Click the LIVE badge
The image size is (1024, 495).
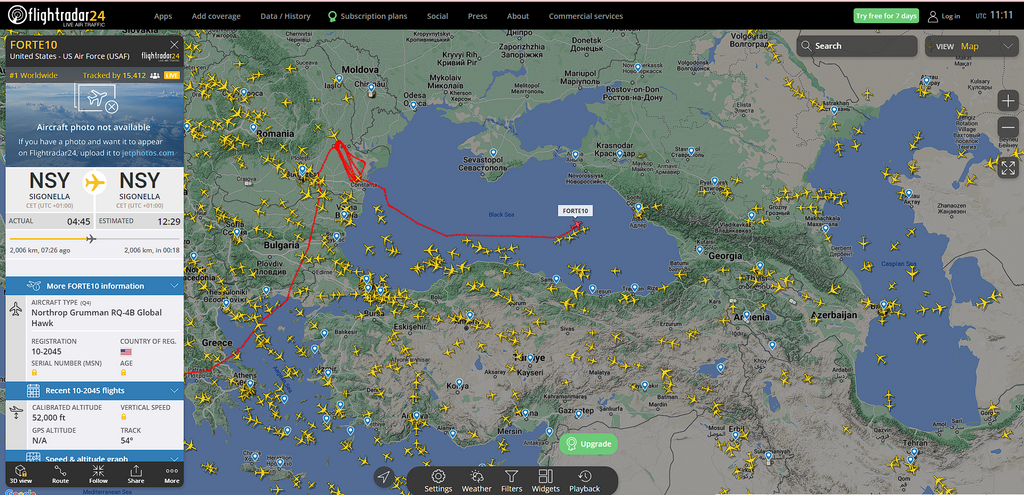172,76
